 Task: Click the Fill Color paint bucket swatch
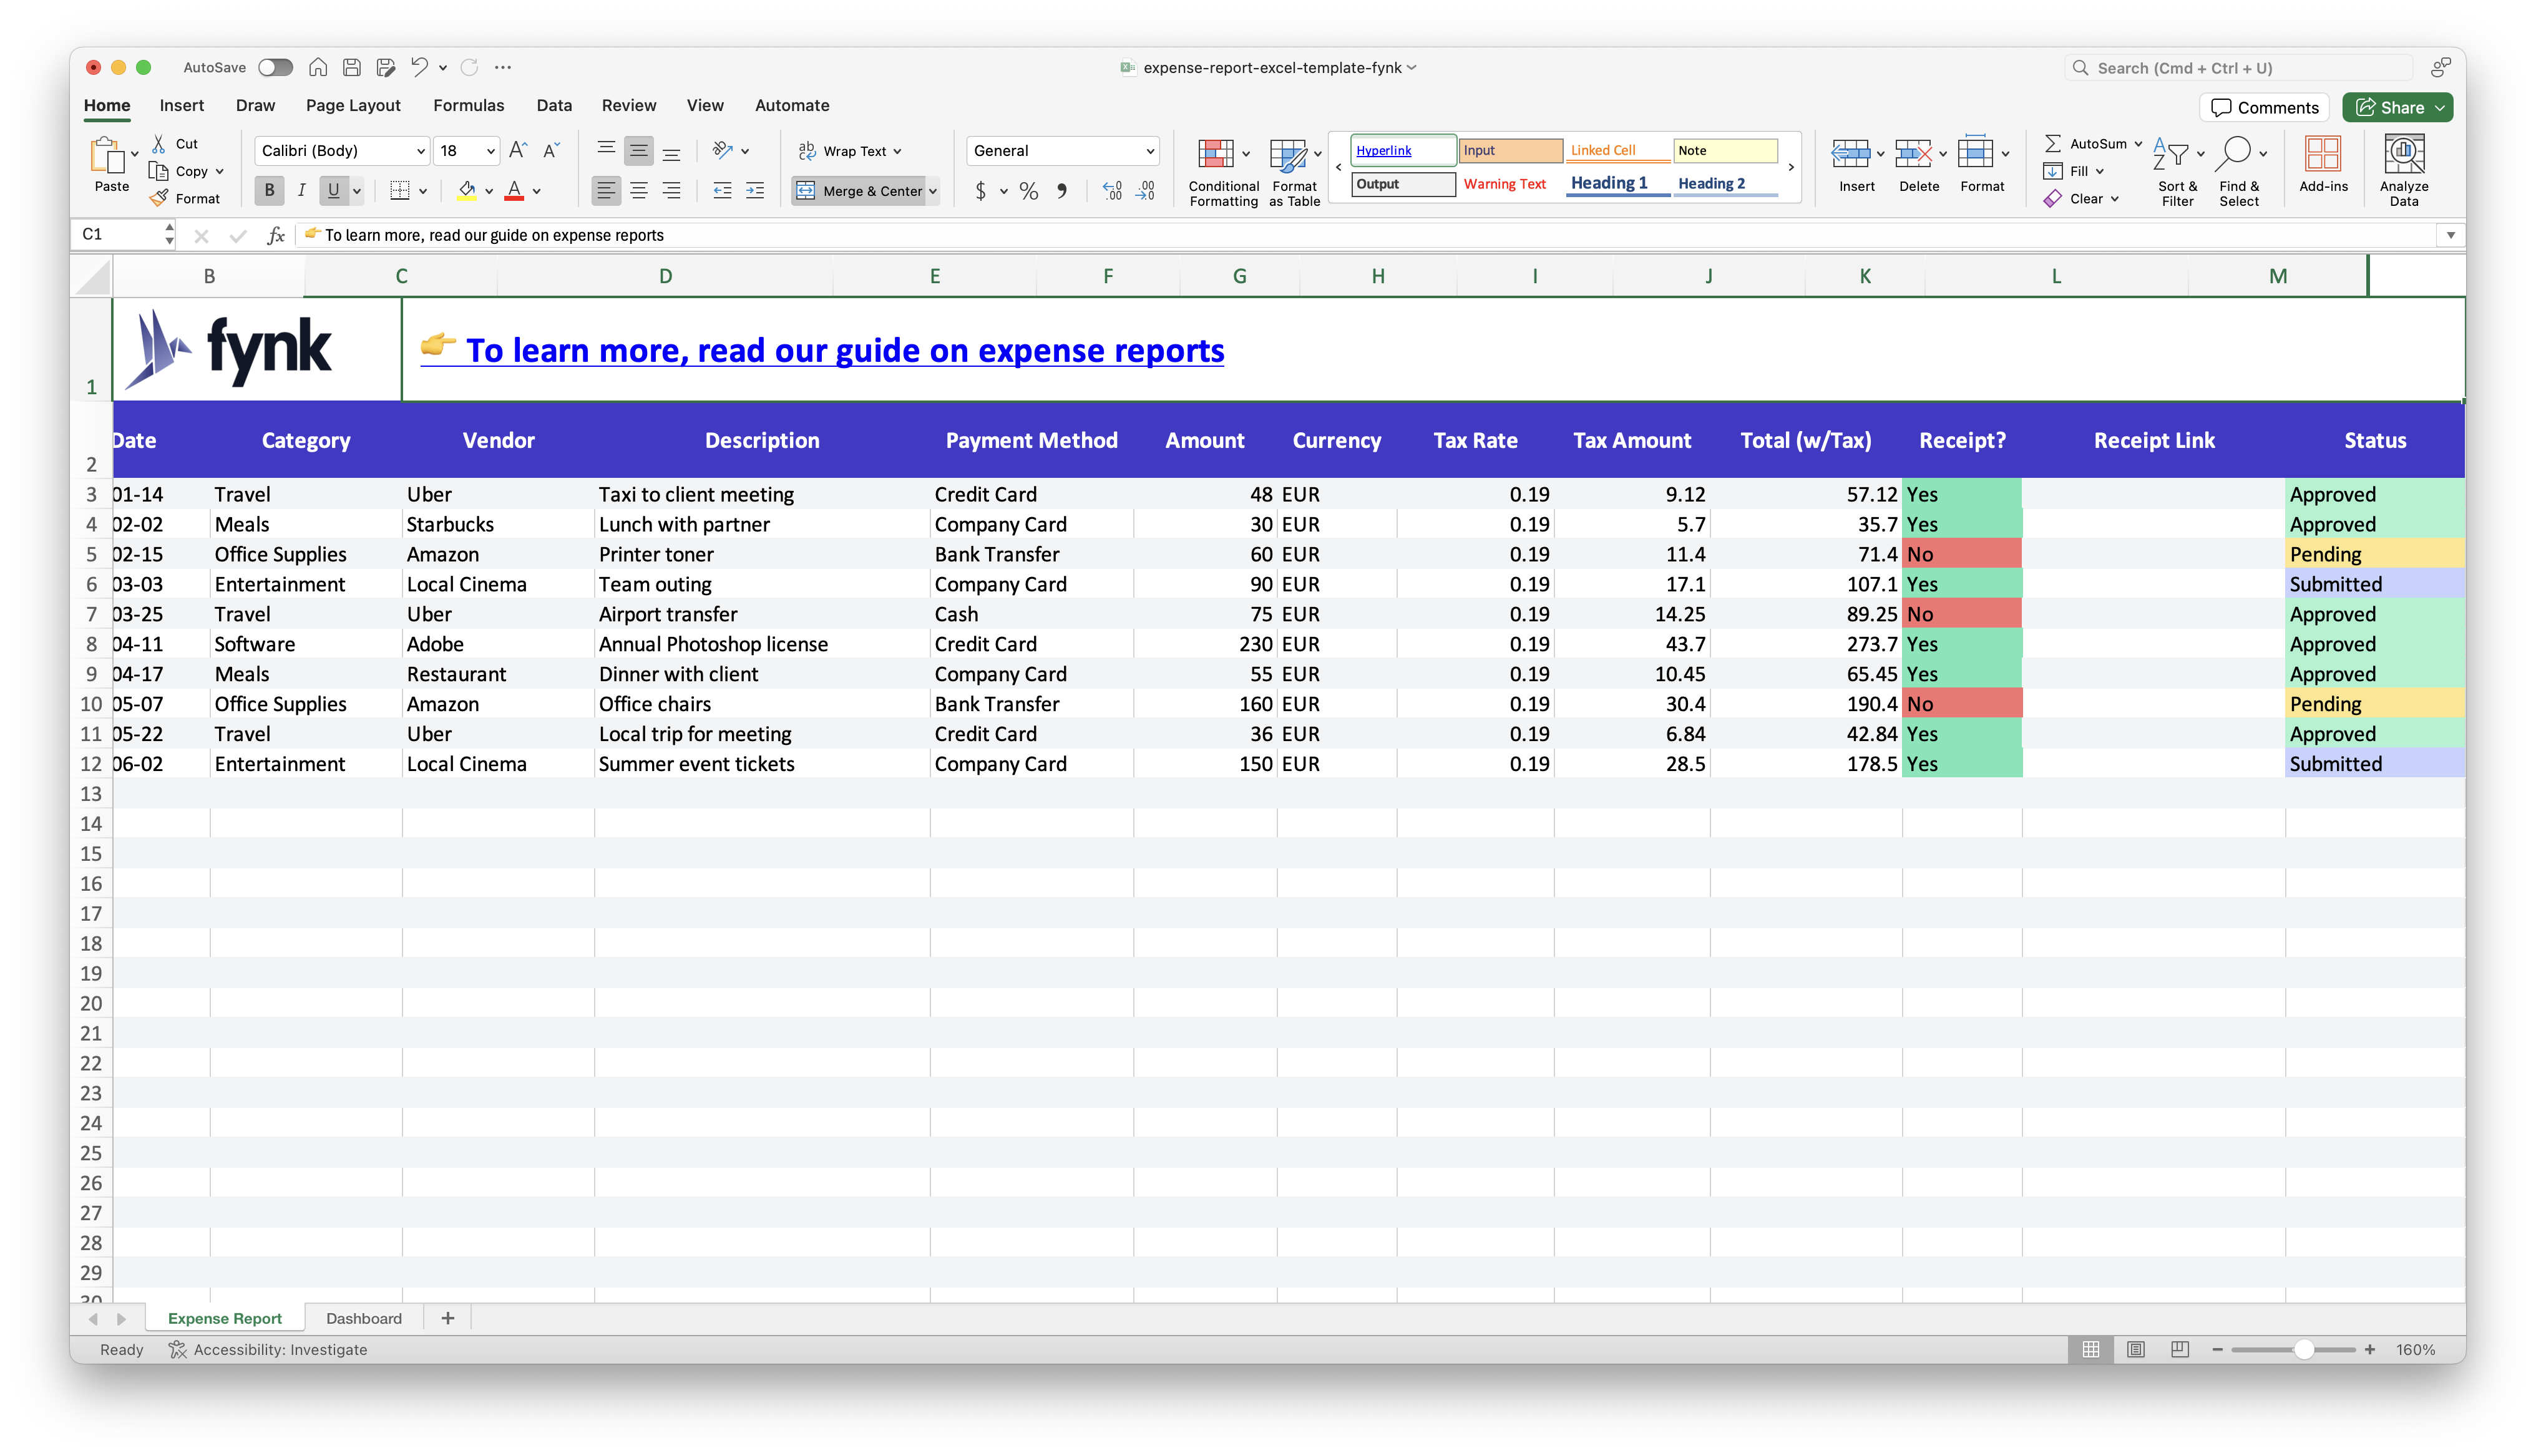pyautogui.click(x=467, y=190)
